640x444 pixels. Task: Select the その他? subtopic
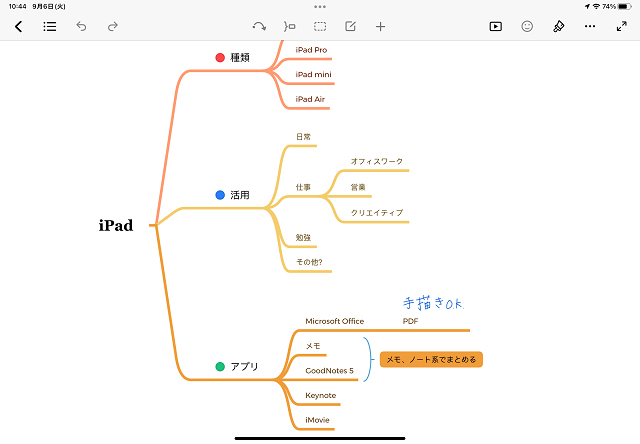pos(309,262)
